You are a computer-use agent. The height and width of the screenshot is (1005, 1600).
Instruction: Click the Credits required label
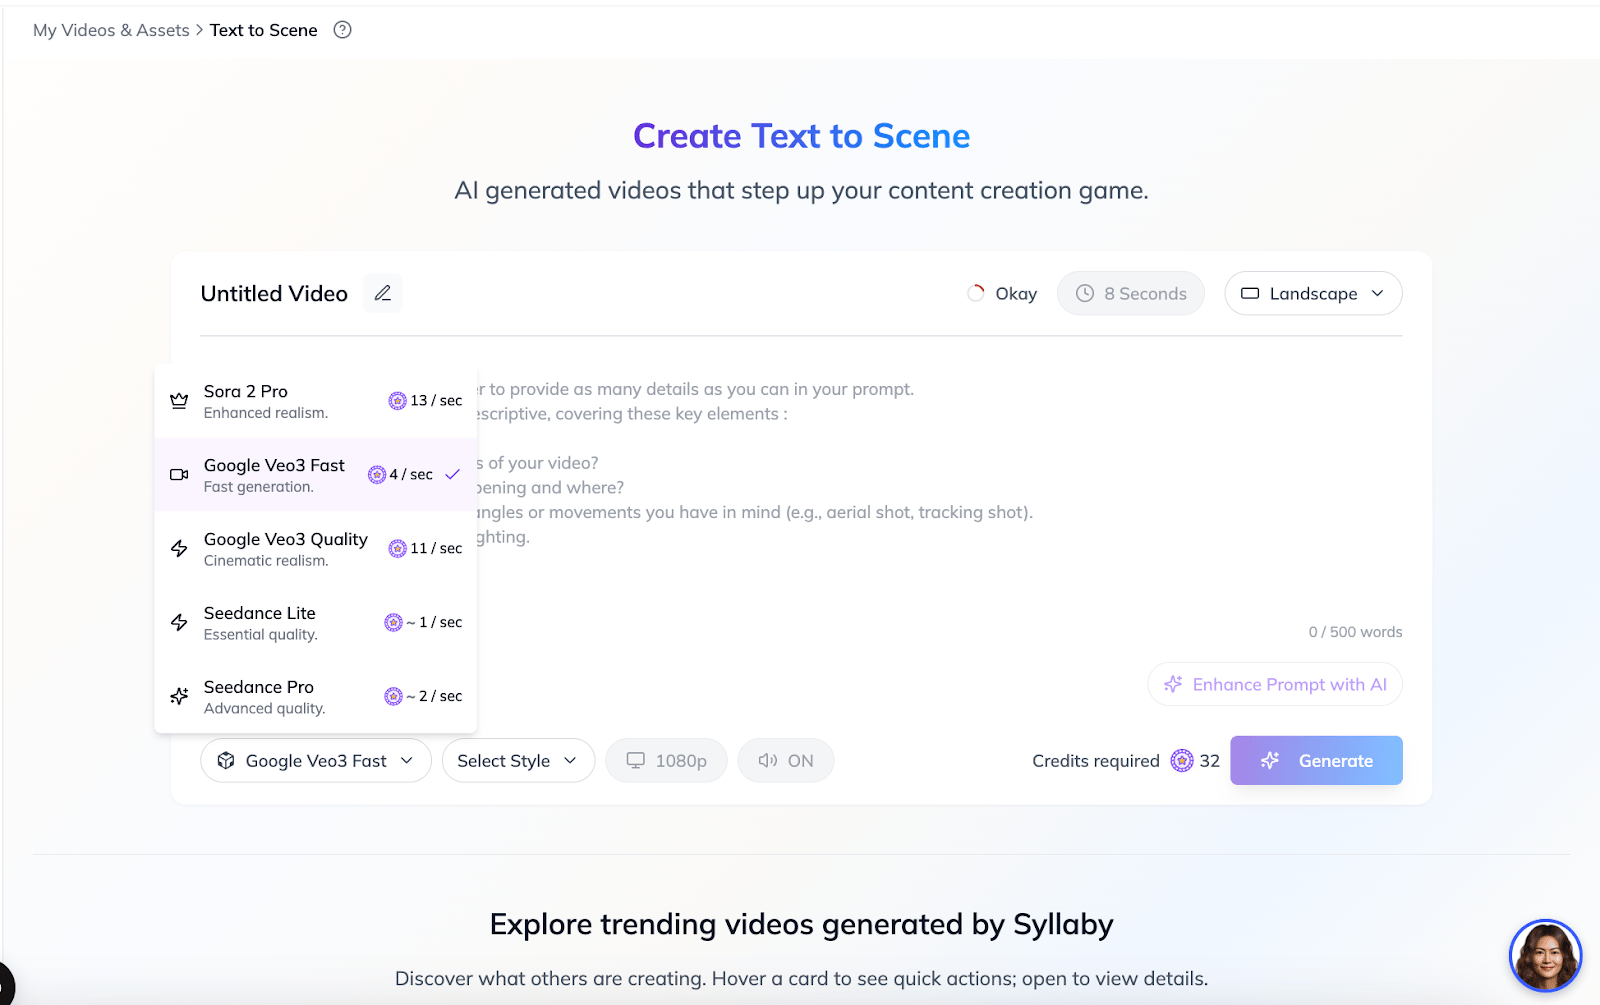point(1096,761)
